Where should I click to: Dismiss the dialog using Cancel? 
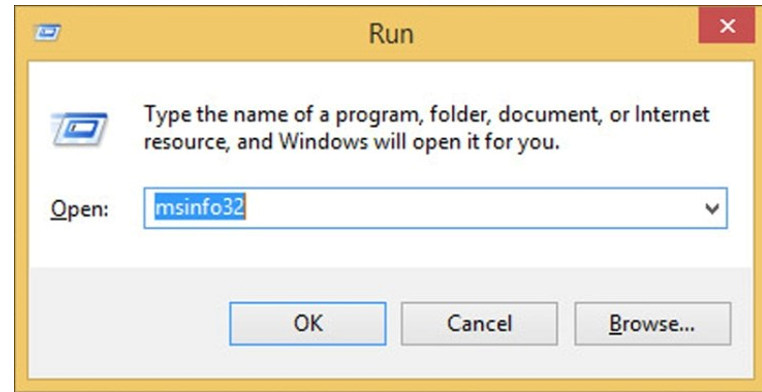479,324
